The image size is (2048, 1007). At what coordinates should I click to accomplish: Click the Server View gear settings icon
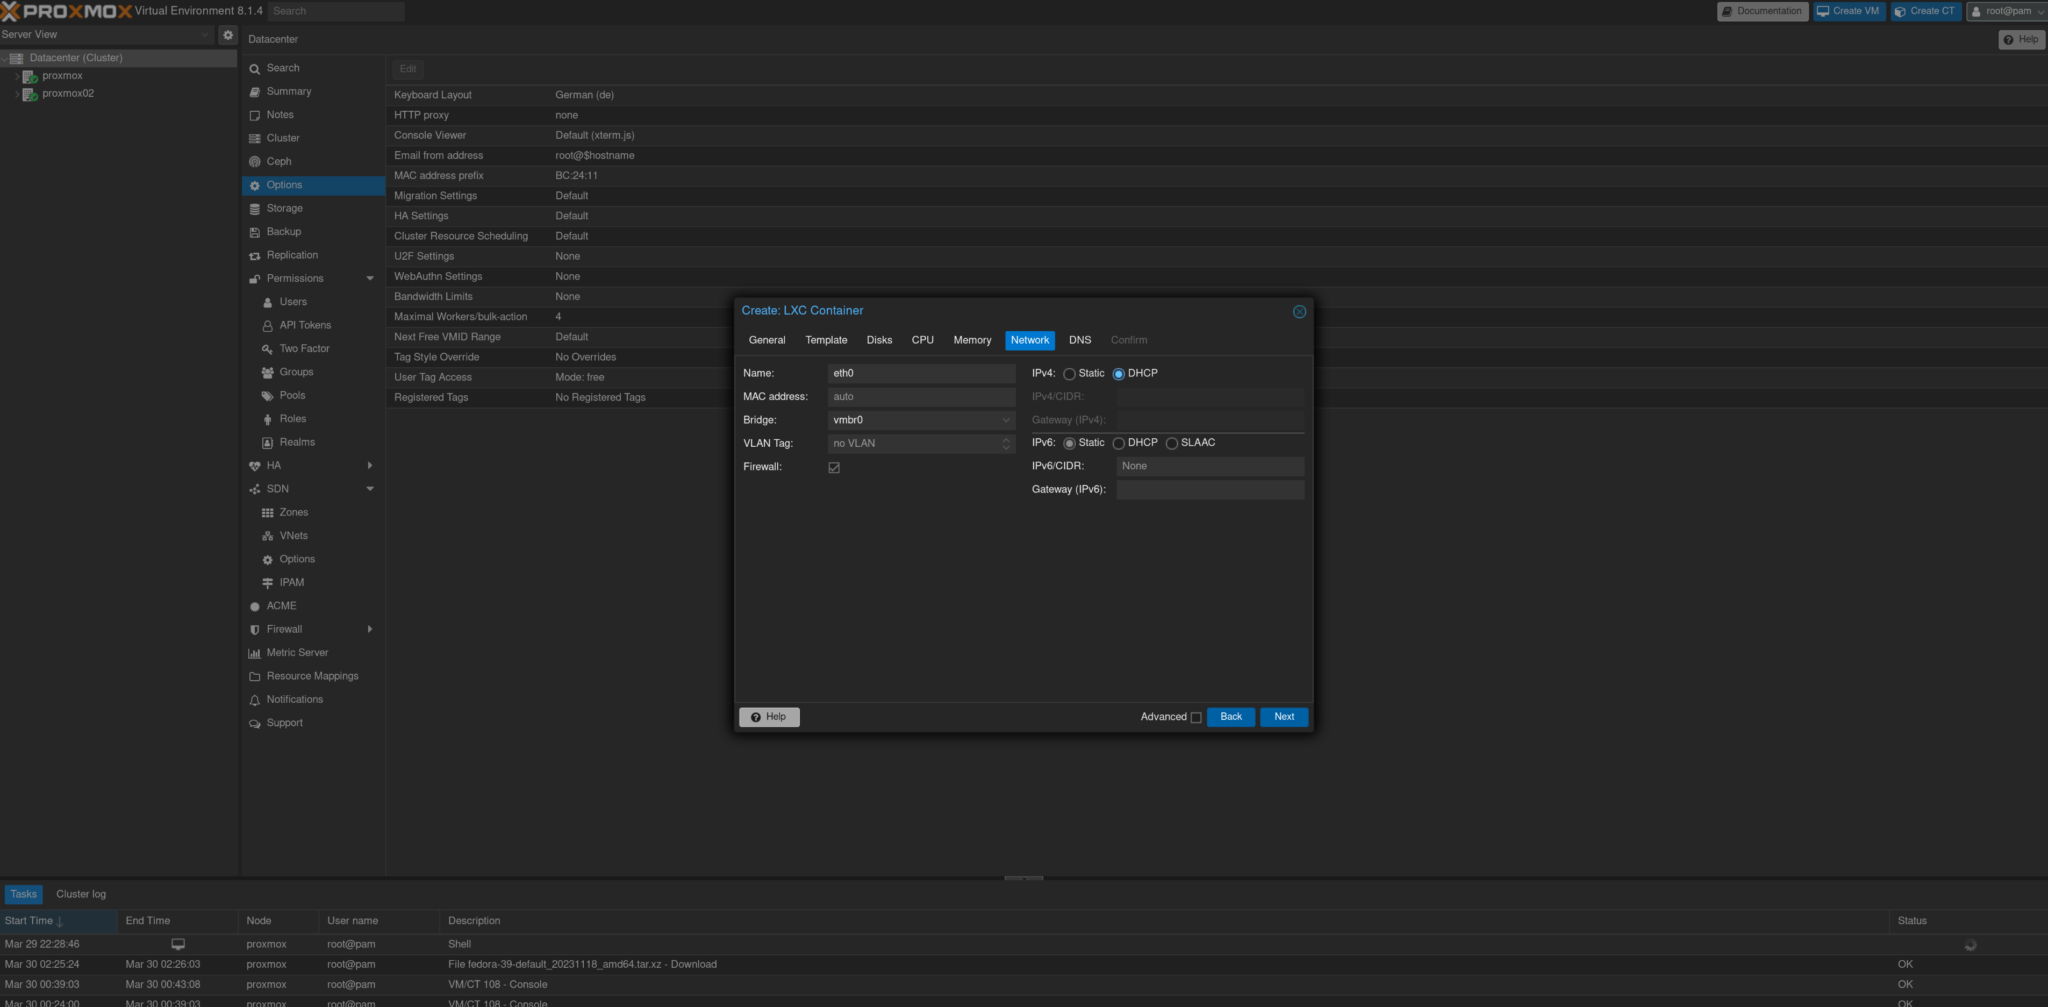click(x=228, y=34)
